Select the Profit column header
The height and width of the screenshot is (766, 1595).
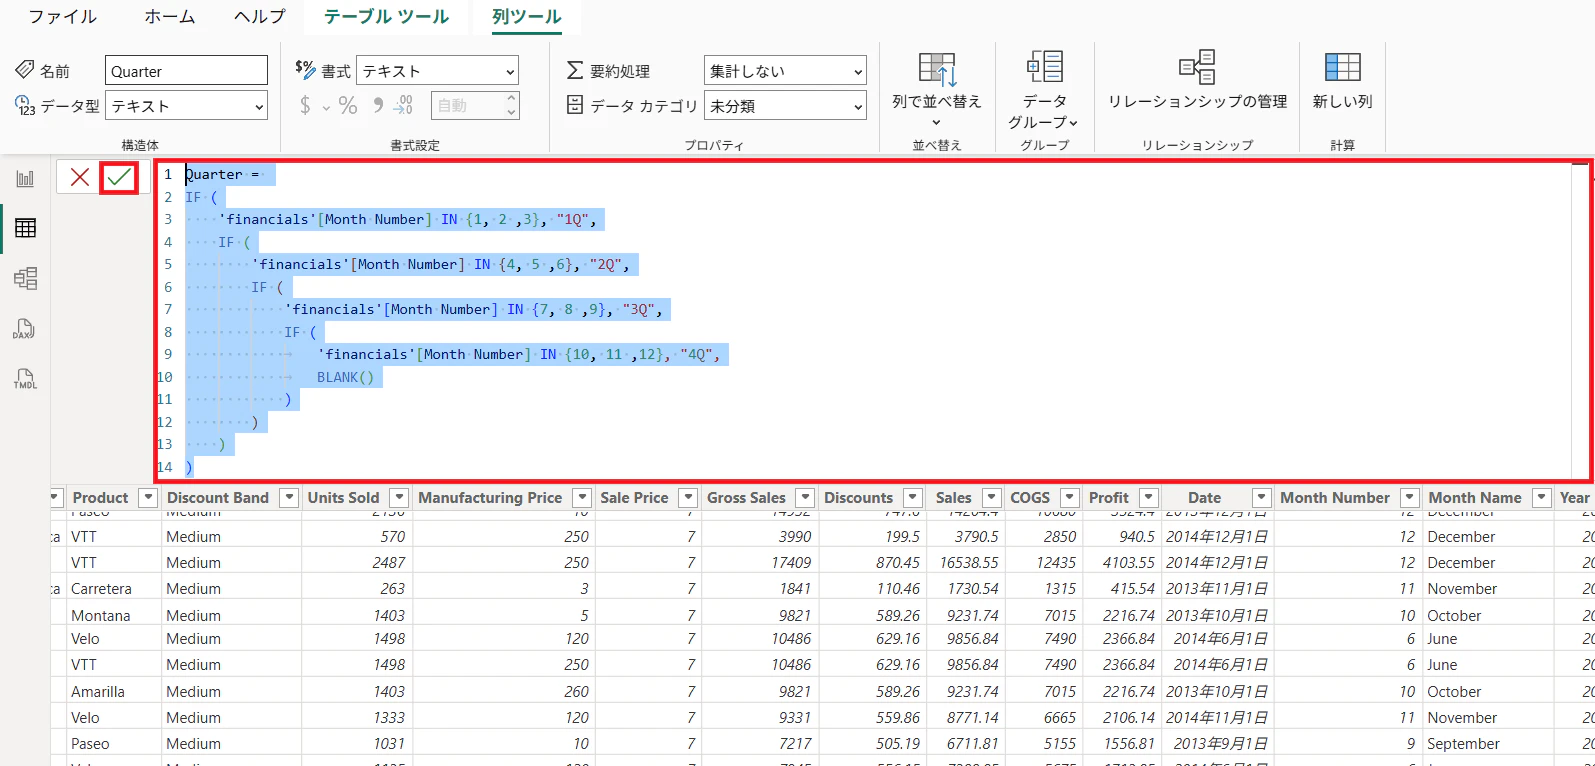pos(1108,497)
